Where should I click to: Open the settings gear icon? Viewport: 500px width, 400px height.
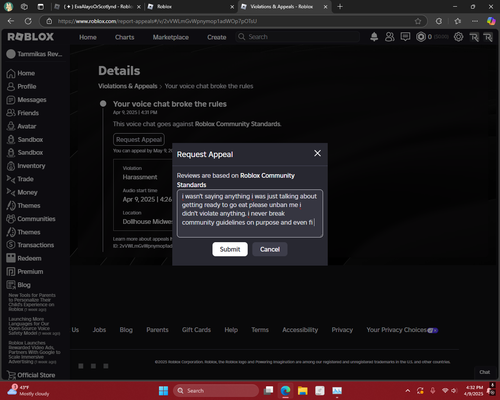click(459, 37)
